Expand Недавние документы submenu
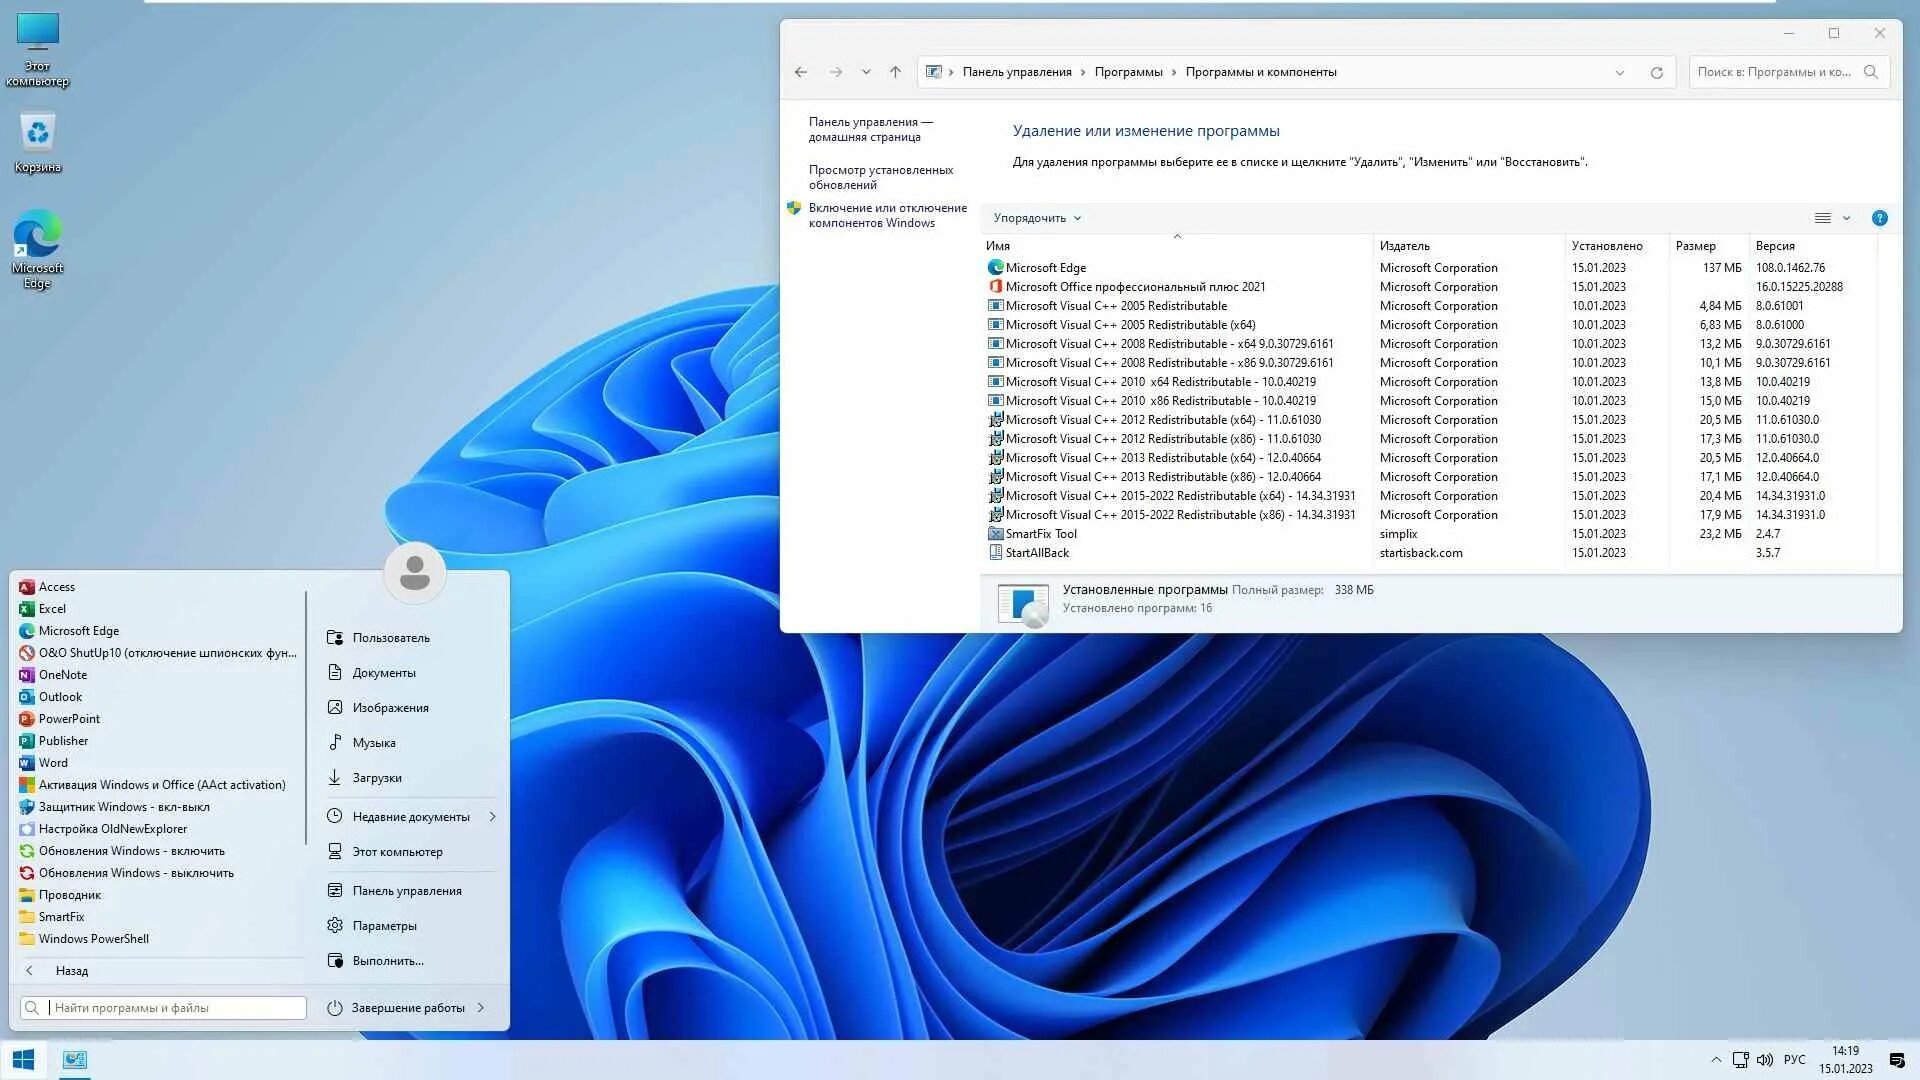The height and width of the screenshot is (1080, 1920). [x=492, y=817]
